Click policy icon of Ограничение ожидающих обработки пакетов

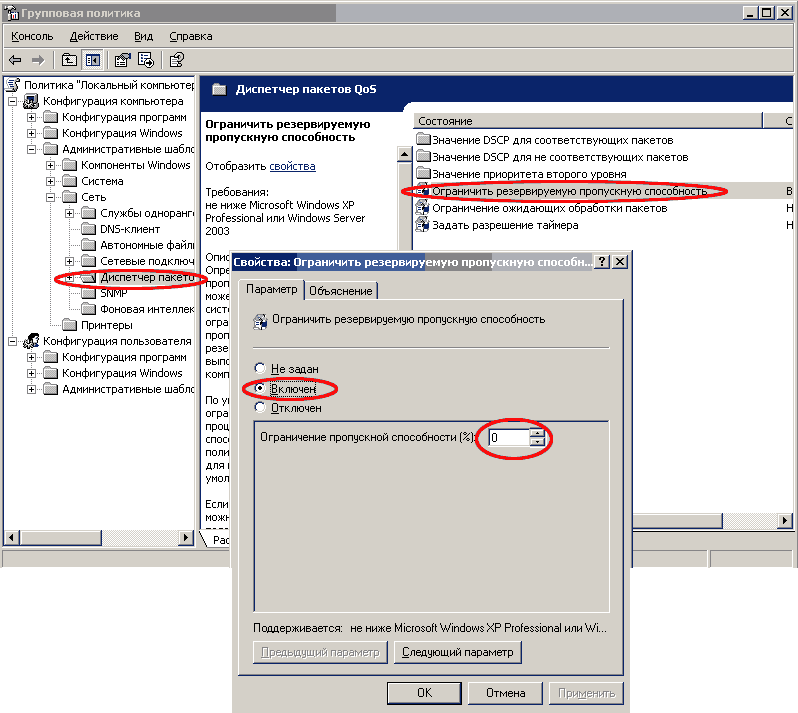(x=422, y=208)
